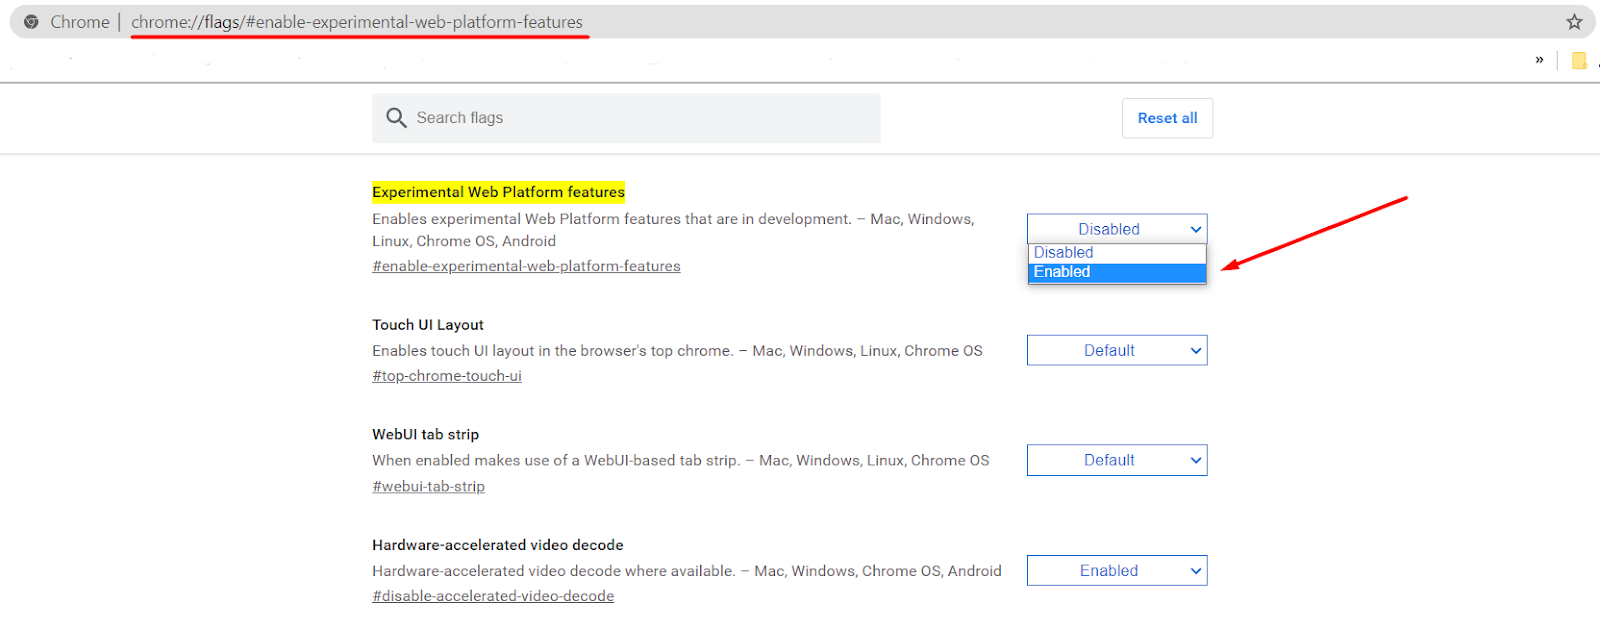Click the Chrome site info icon
The width and height of the screenshot is (1600, 629).
point(31,22)
